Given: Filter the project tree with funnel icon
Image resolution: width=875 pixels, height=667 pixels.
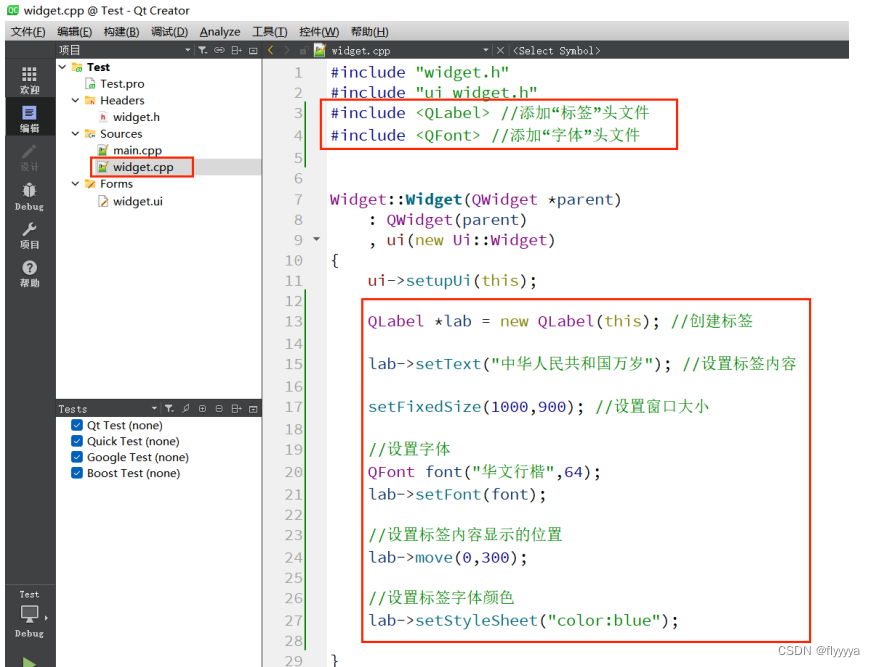Looking at the screenshot, I should [x=203, y=50].
